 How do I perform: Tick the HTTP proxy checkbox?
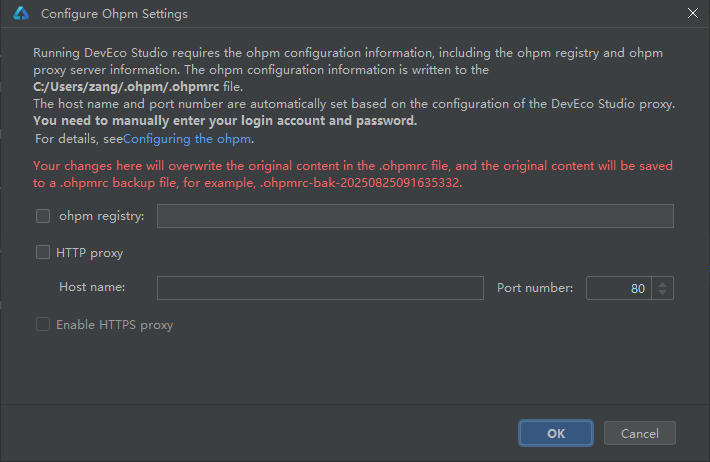click(x=43, y=253)
